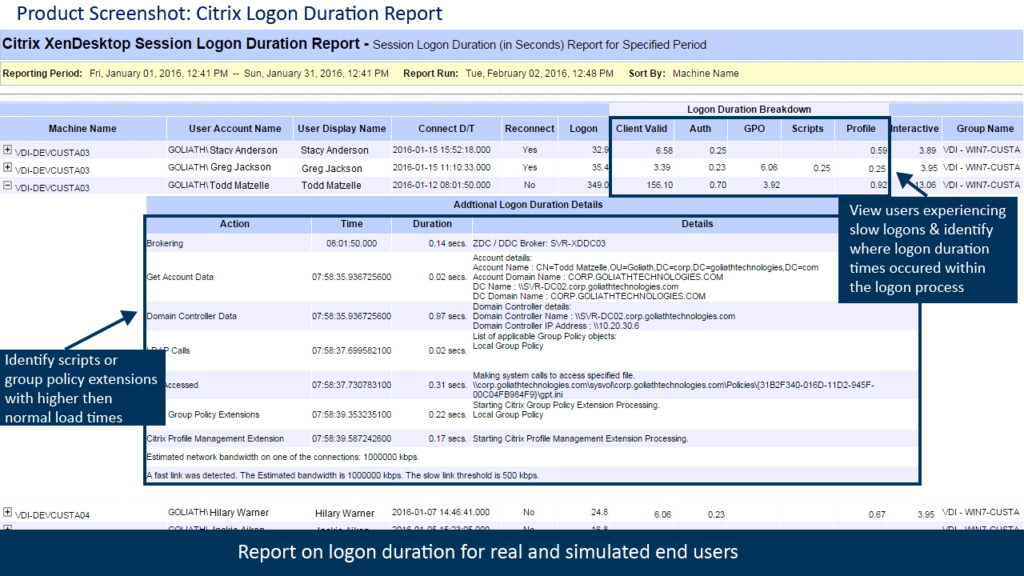Click the GPO breakdown column header
This screenshot has height=576, width=1024.
point(753,128)
